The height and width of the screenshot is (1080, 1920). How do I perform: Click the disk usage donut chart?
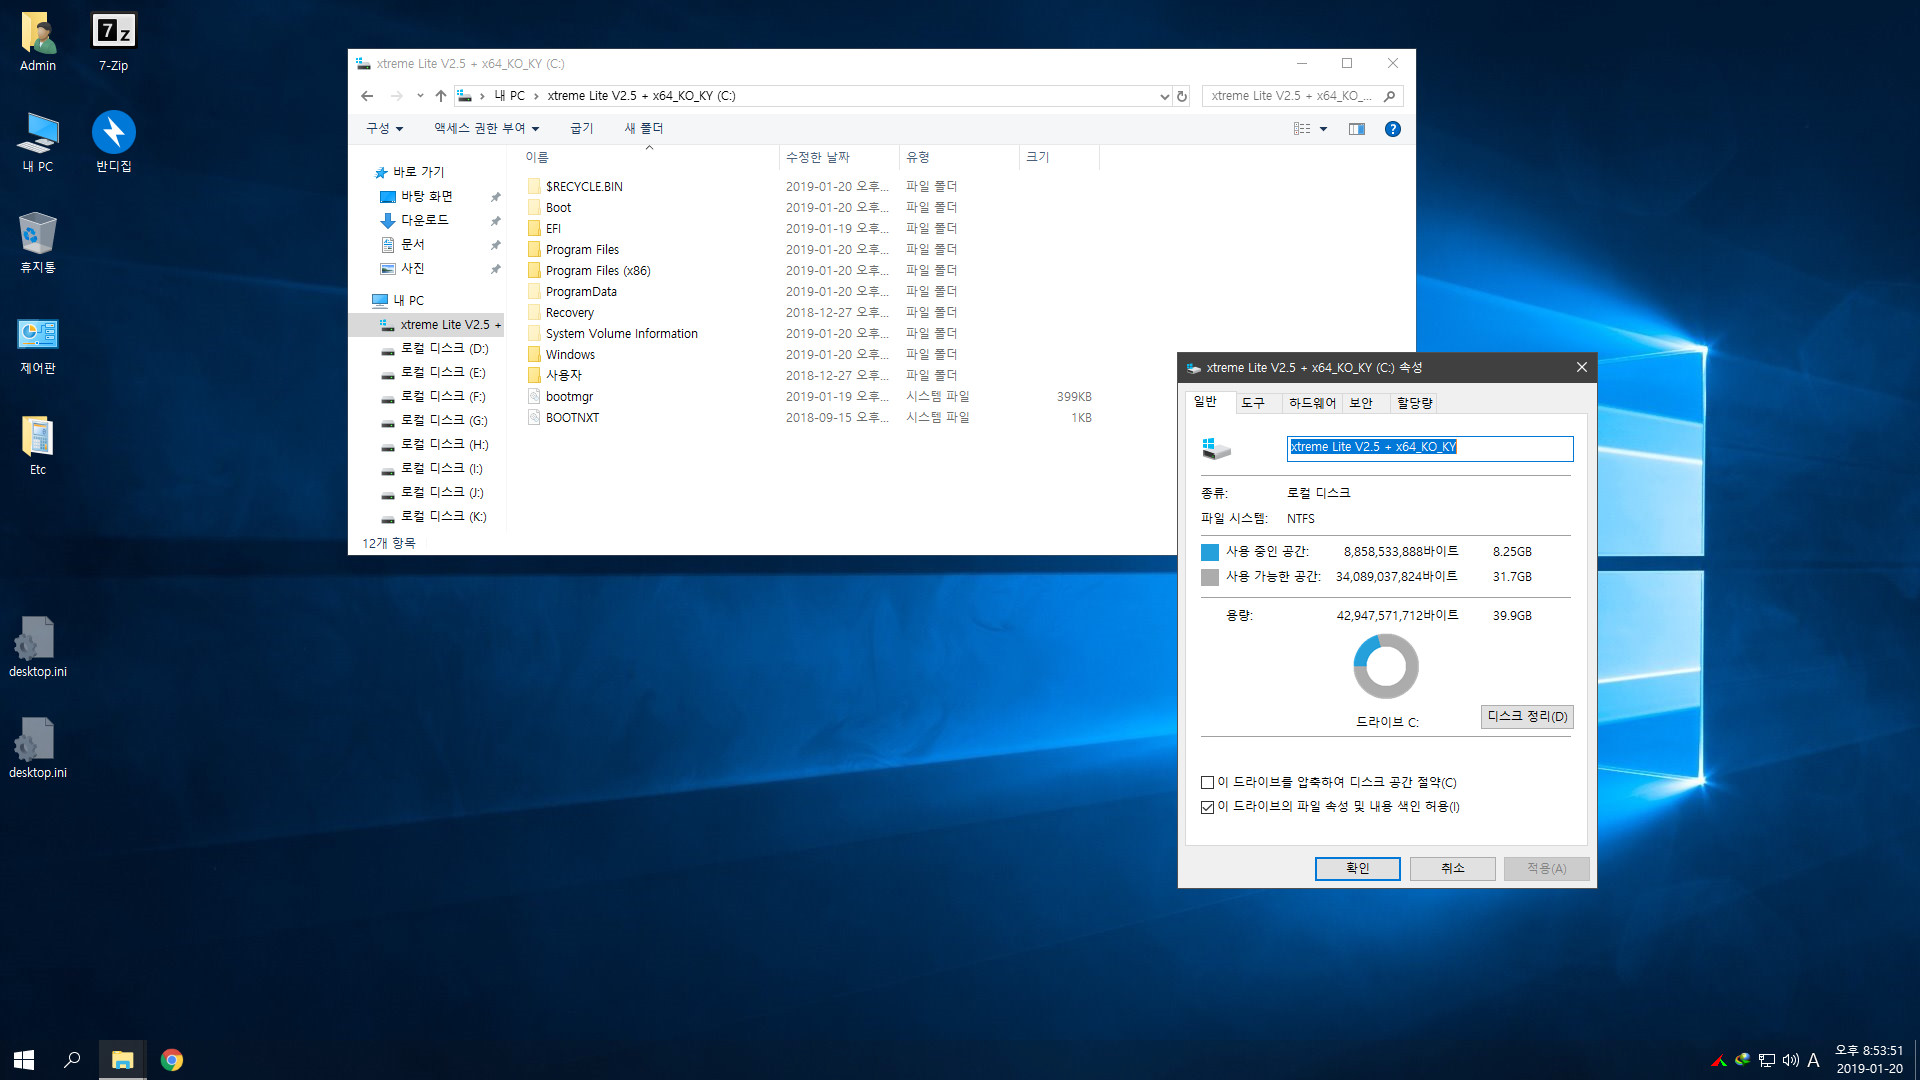(1385, 666)
